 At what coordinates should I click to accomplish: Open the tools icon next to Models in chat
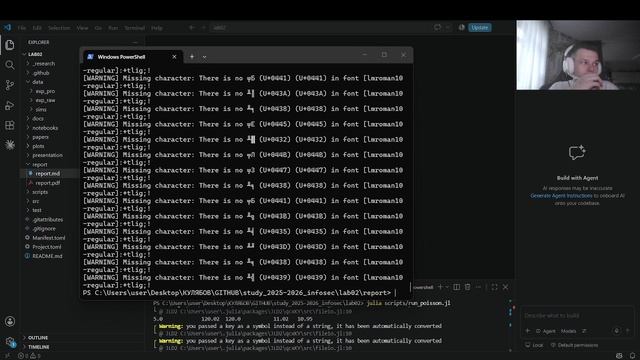(x=584, y=331)
